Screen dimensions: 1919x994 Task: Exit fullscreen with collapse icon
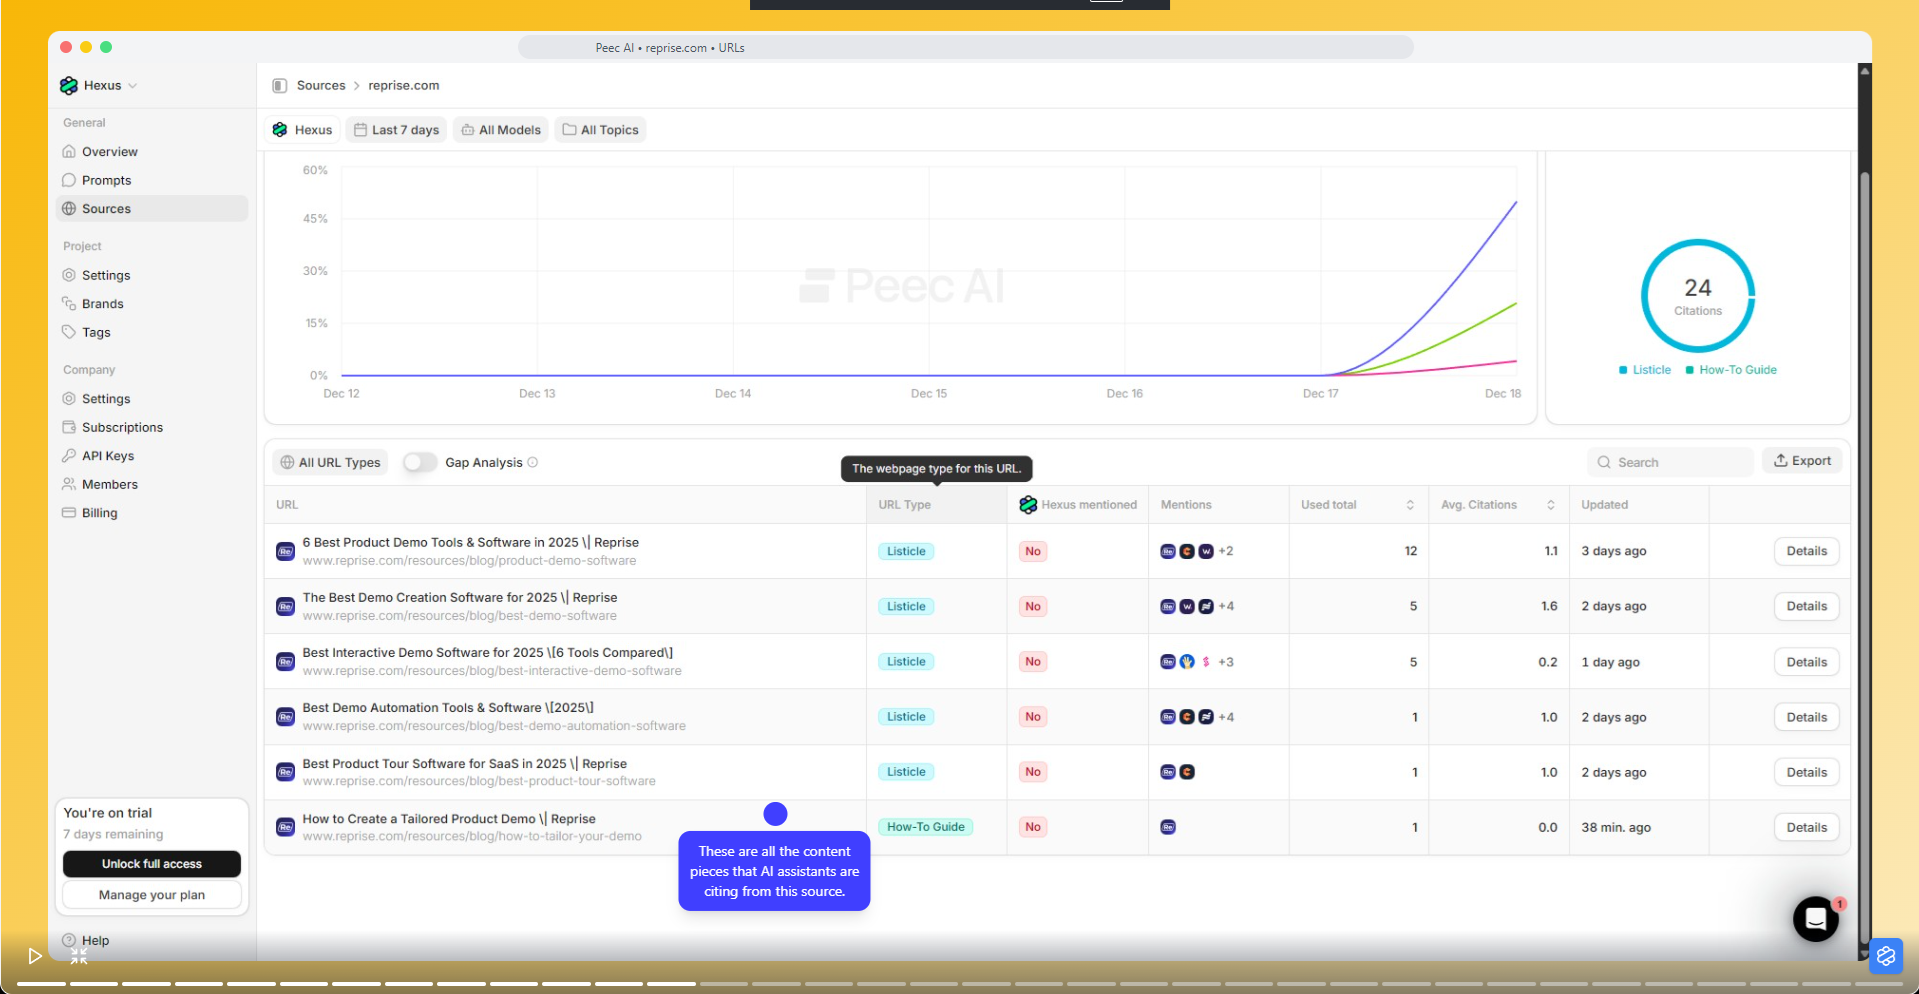79,956
